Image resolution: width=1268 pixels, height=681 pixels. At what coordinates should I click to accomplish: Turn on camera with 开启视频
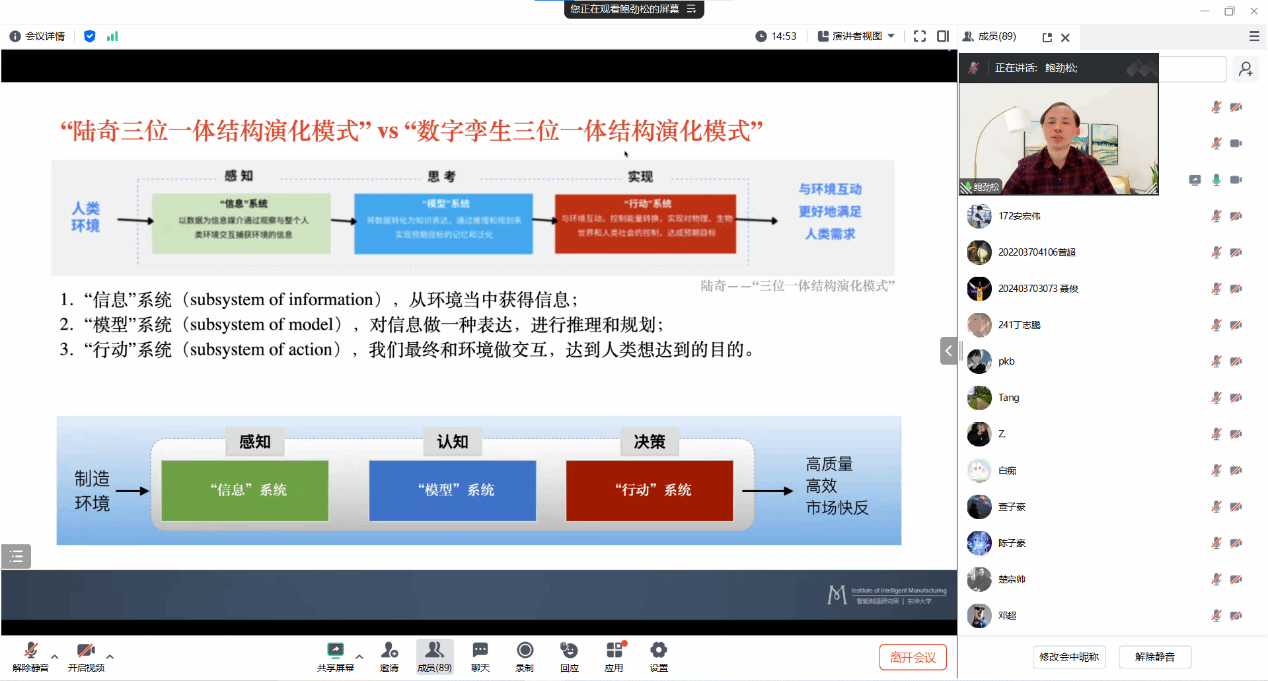[85, 656]
